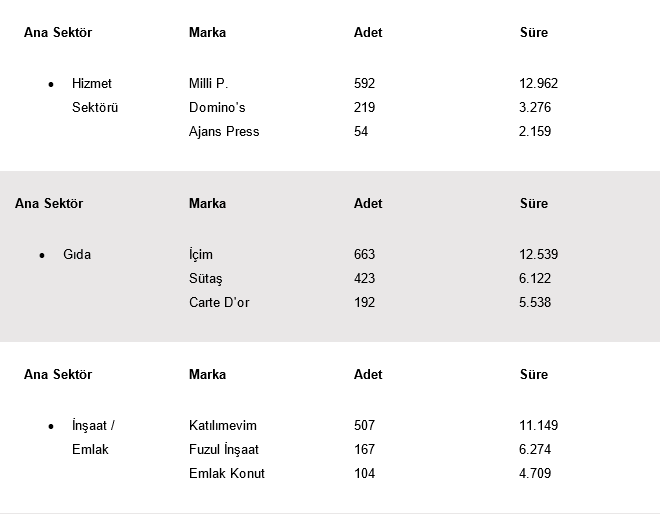Select the İçim brand name
The height and width of the screenshot is (514, 660).
click(x=201, y=255)
